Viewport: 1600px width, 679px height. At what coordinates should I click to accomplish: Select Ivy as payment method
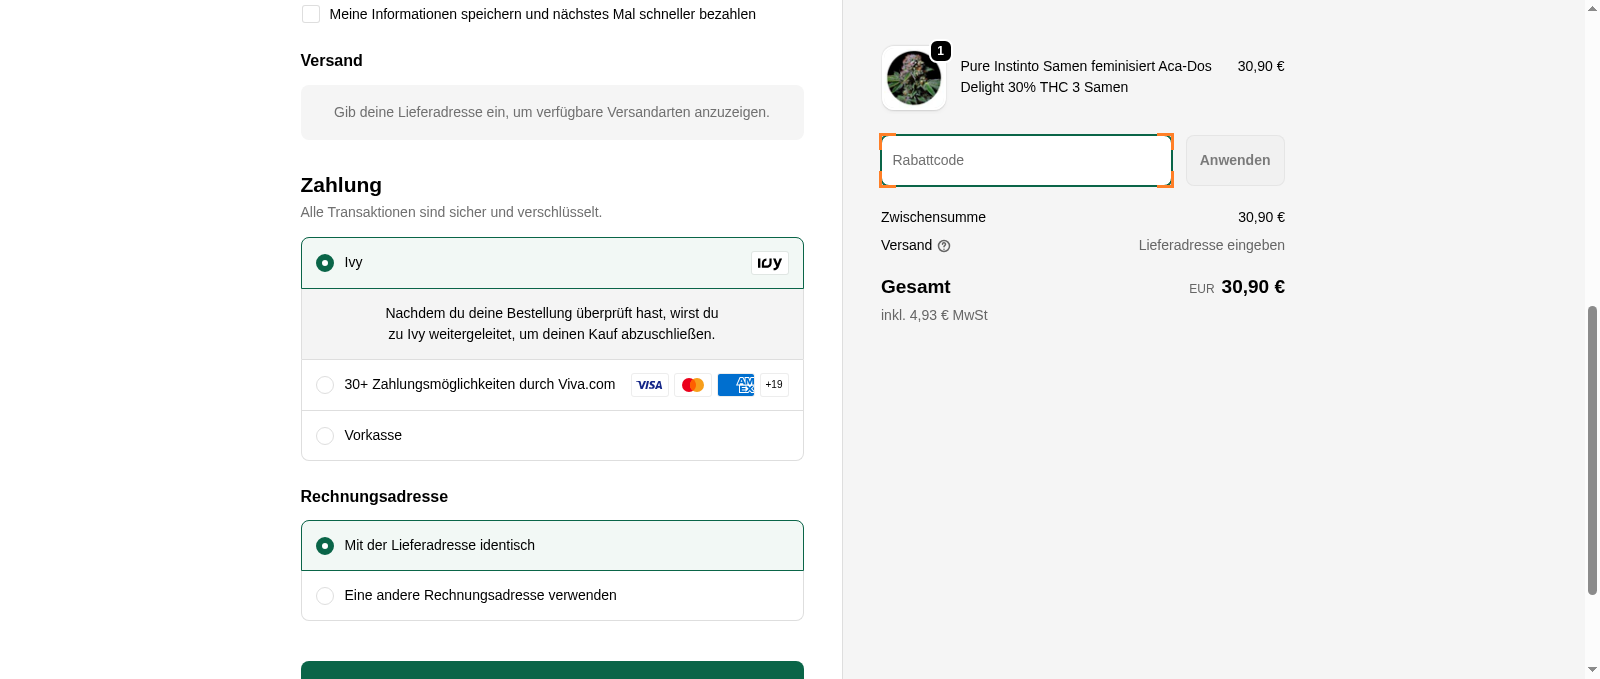324,262
